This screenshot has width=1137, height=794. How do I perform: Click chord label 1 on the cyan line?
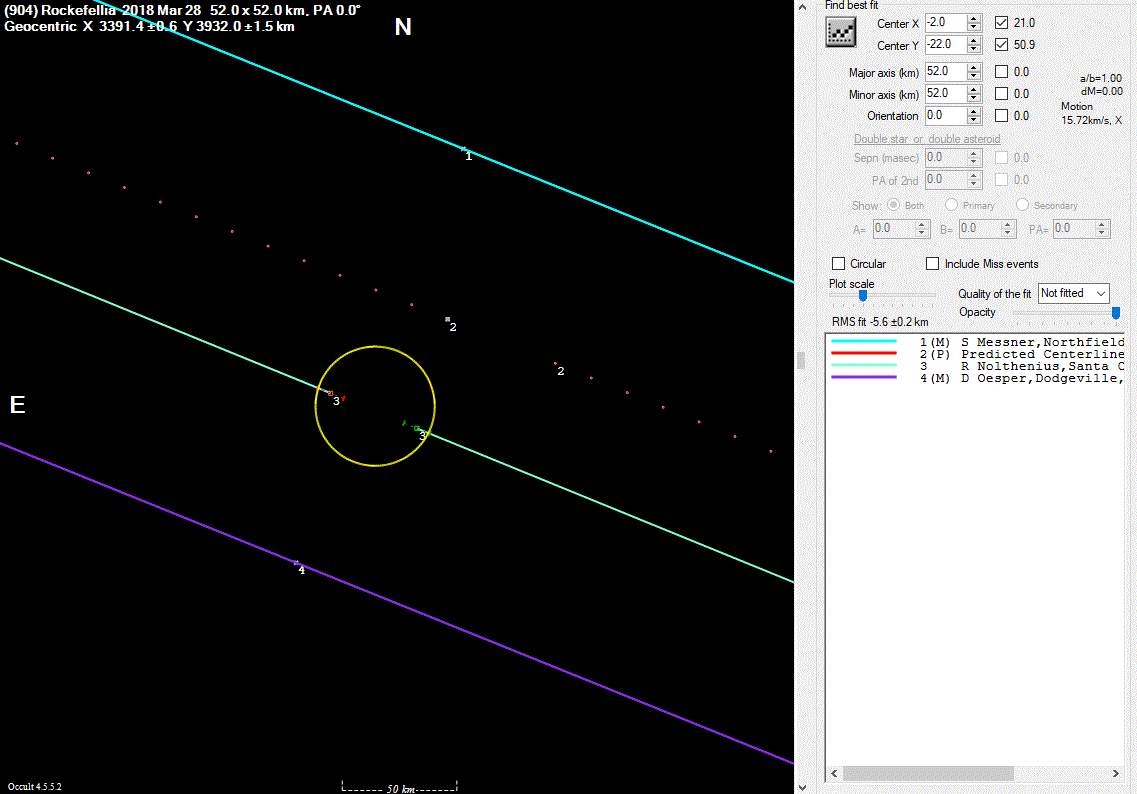(468, 156)
